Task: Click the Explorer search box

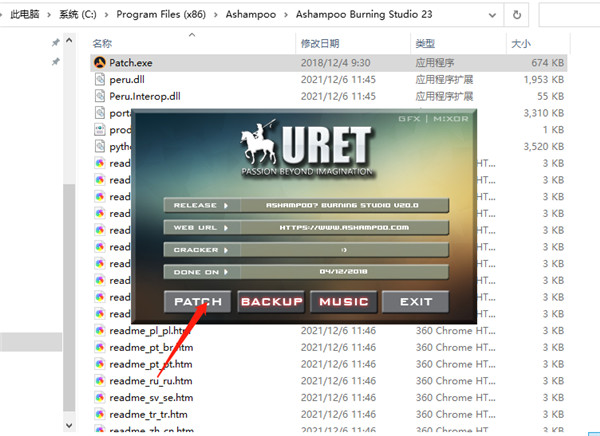Action: (x=569, y=15)
